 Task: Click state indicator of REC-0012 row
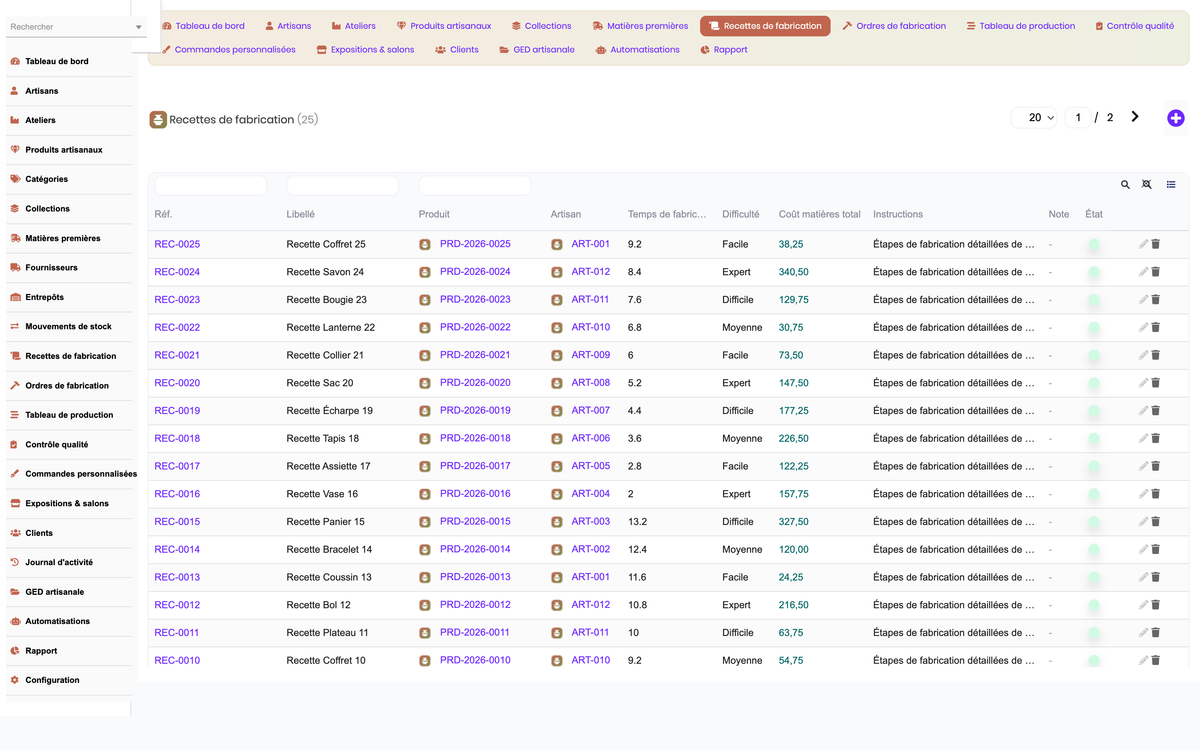click(1094, 605)
